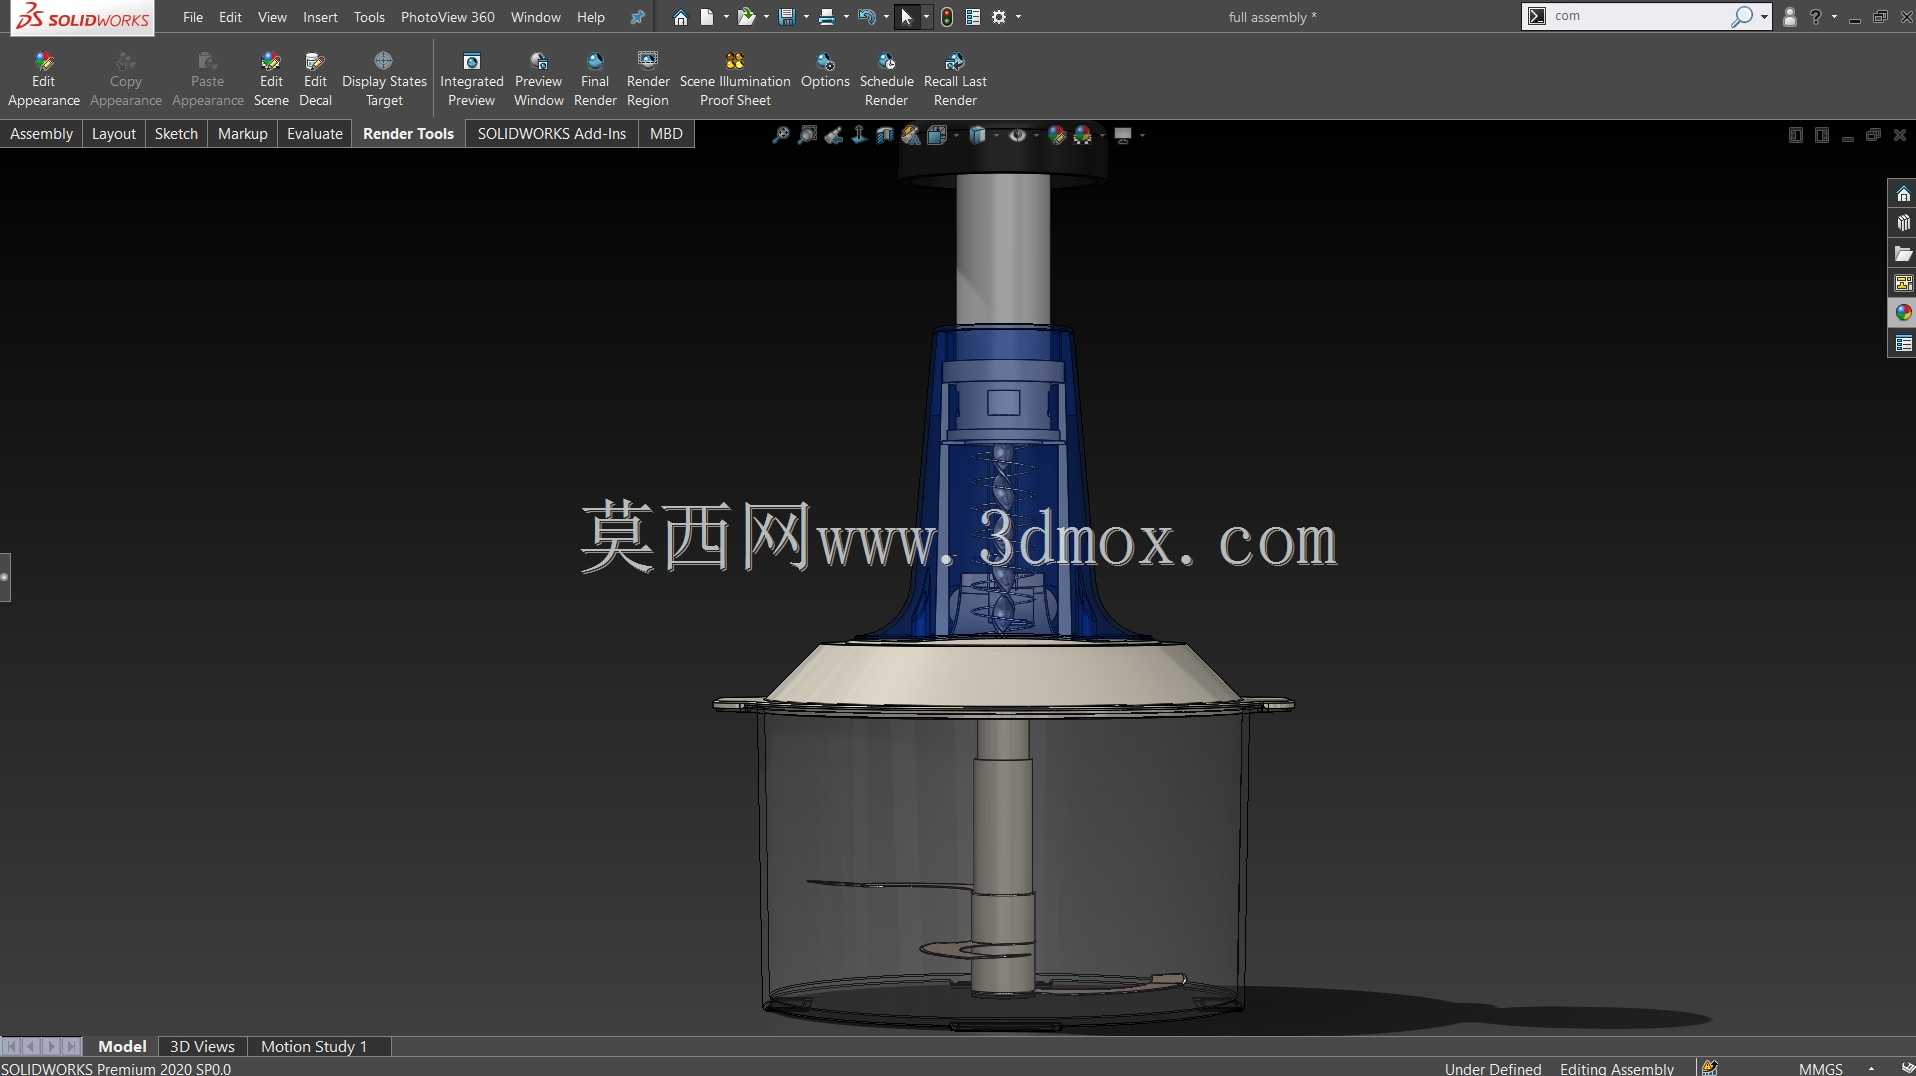Open the Preview Window
Image resolution: width=1916 pixels, height=1076 pixels.
click(539, 79)
